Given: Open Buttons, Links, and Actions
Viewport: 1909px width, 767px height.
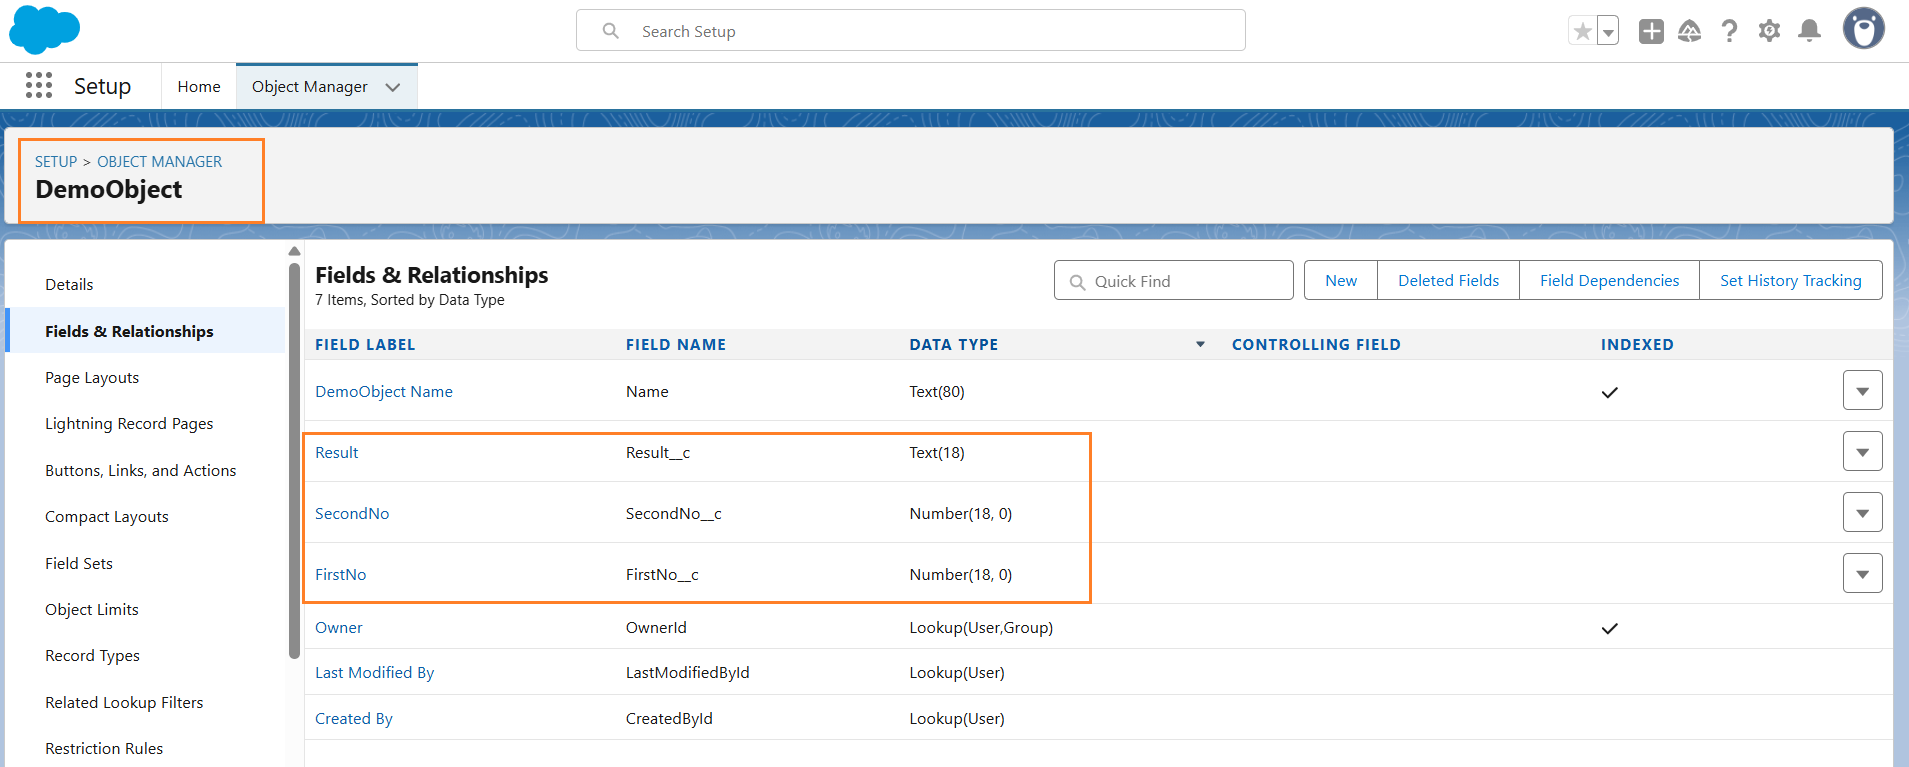Looking at the screenshot, I should [x=141, y=471].
